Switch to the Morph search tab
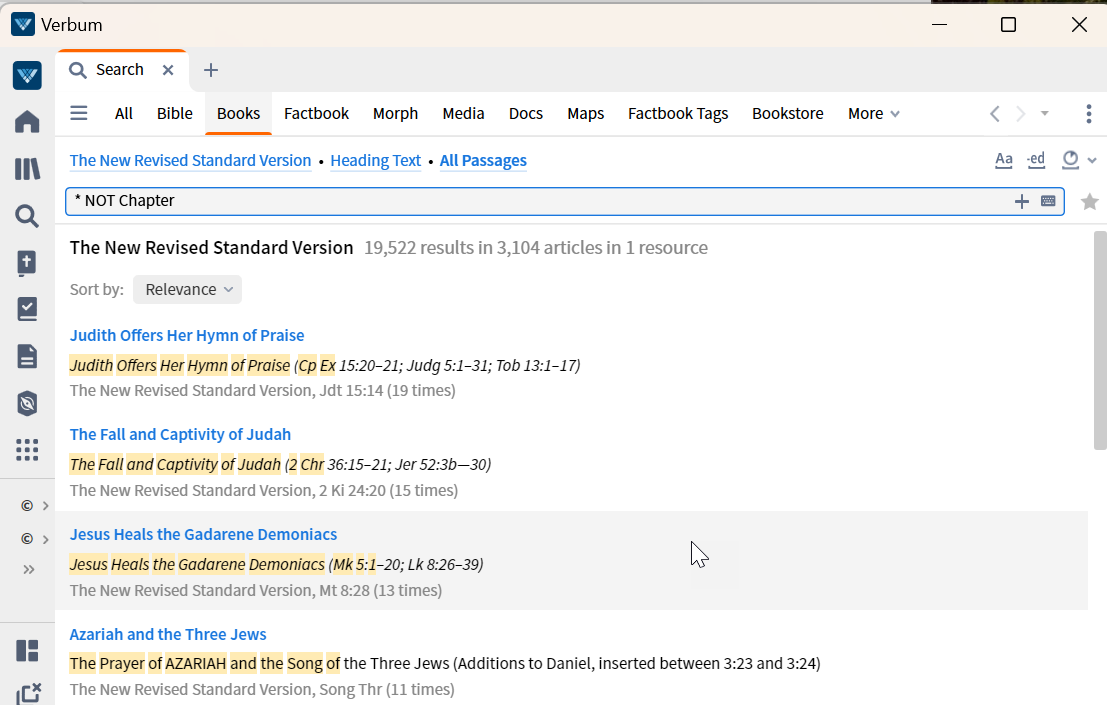The height and width of the screenshot is (705, 1107). (395, 114)
